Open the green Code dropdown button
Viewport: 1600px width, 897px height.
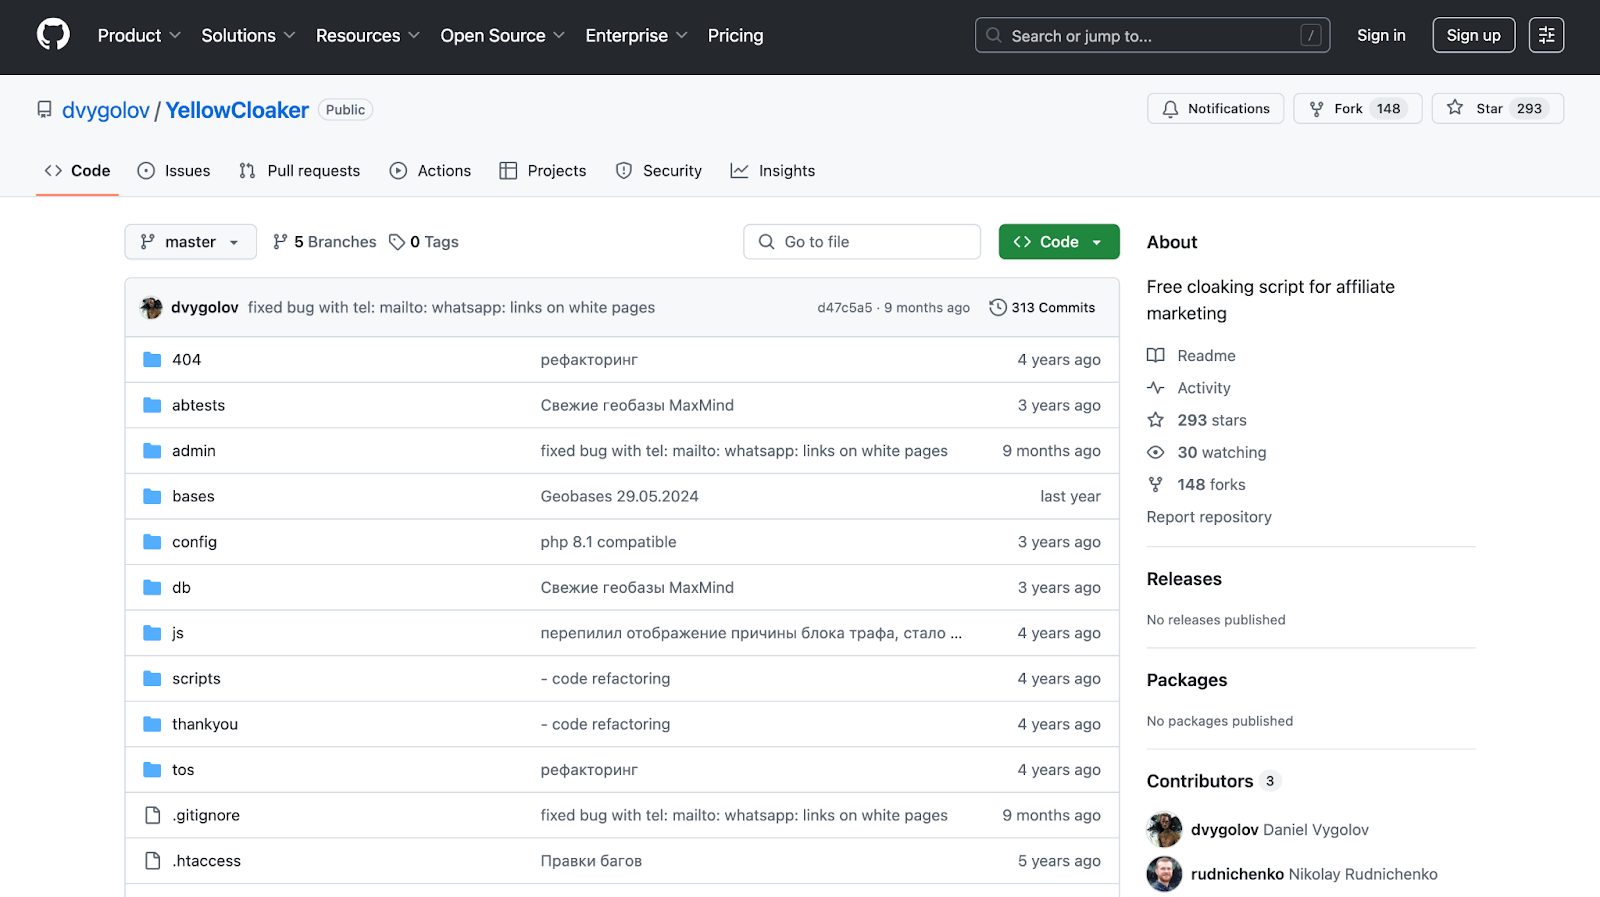1059,242
